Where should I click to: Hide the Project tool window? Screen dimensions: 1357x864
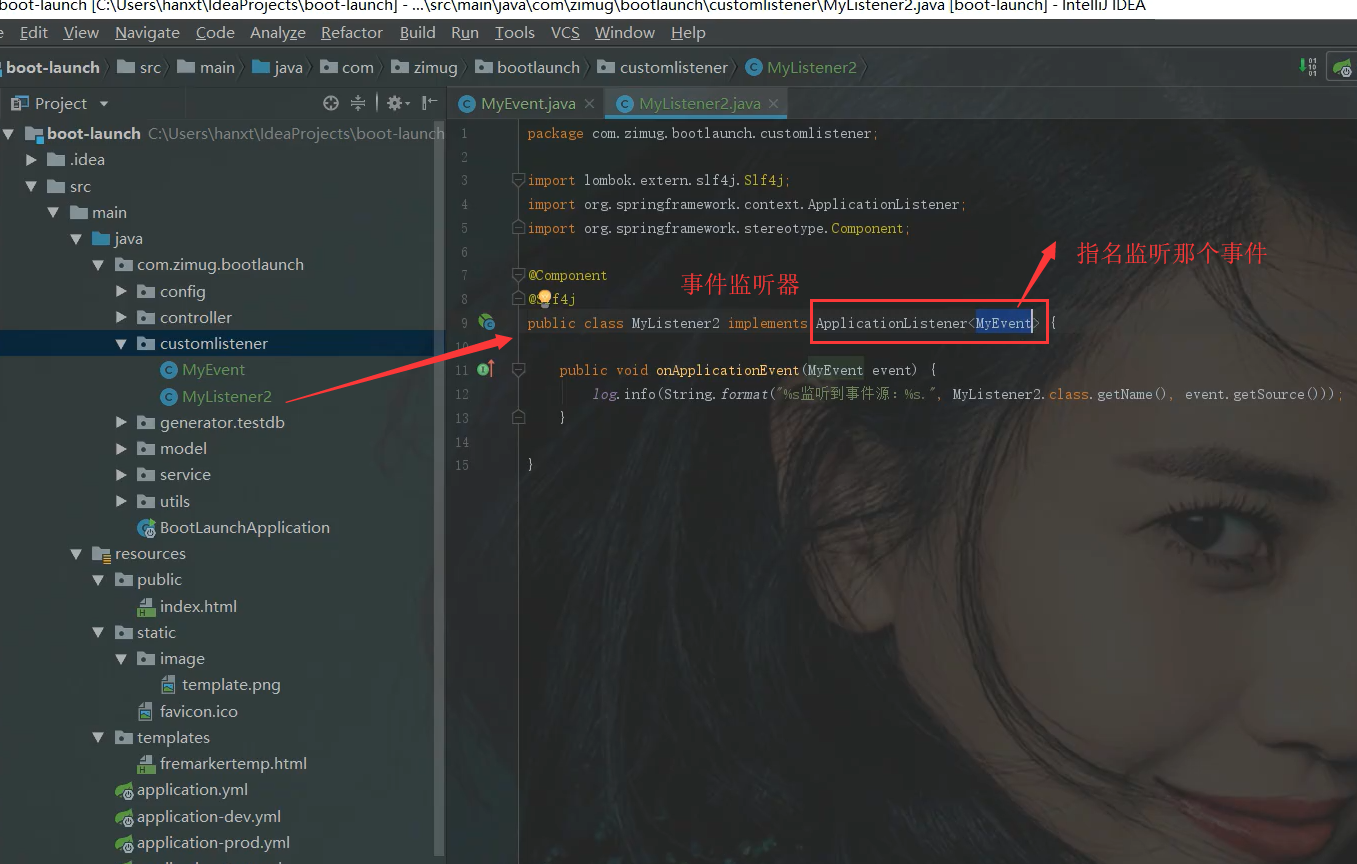[x=429, y=103]
